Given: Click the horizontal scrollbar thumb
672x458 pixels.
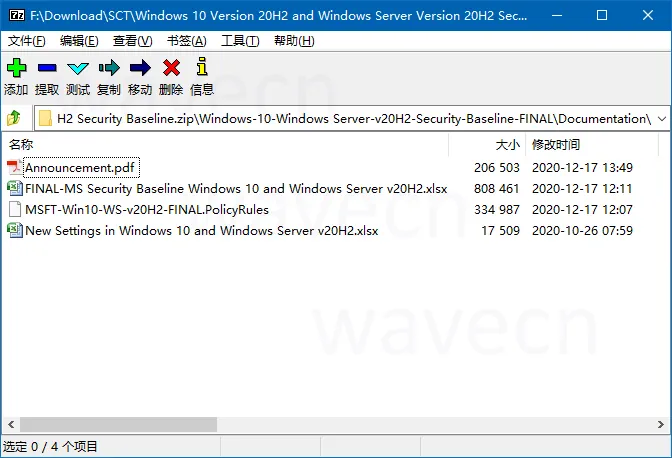Looking at the screenshot, I should click(x=118, y=425).
